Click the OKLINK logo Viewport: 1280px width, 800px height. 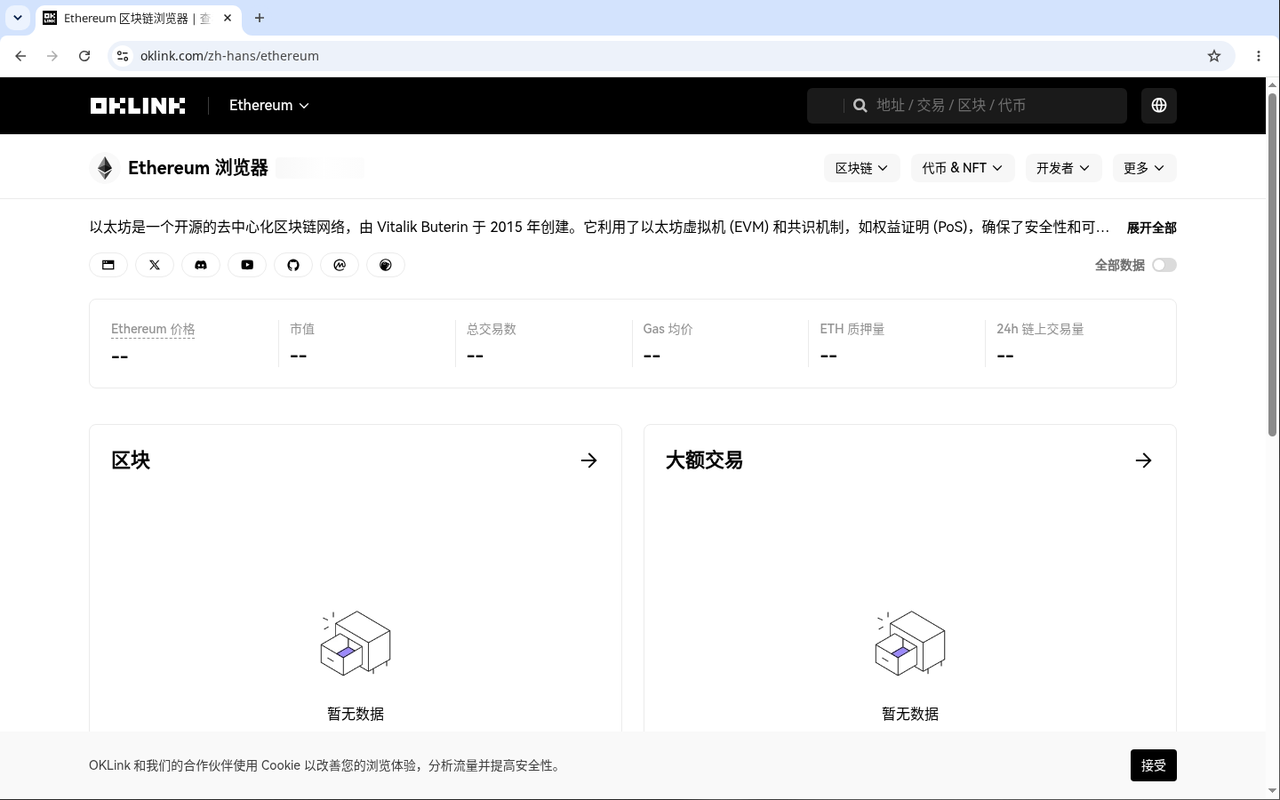[137, 105]
